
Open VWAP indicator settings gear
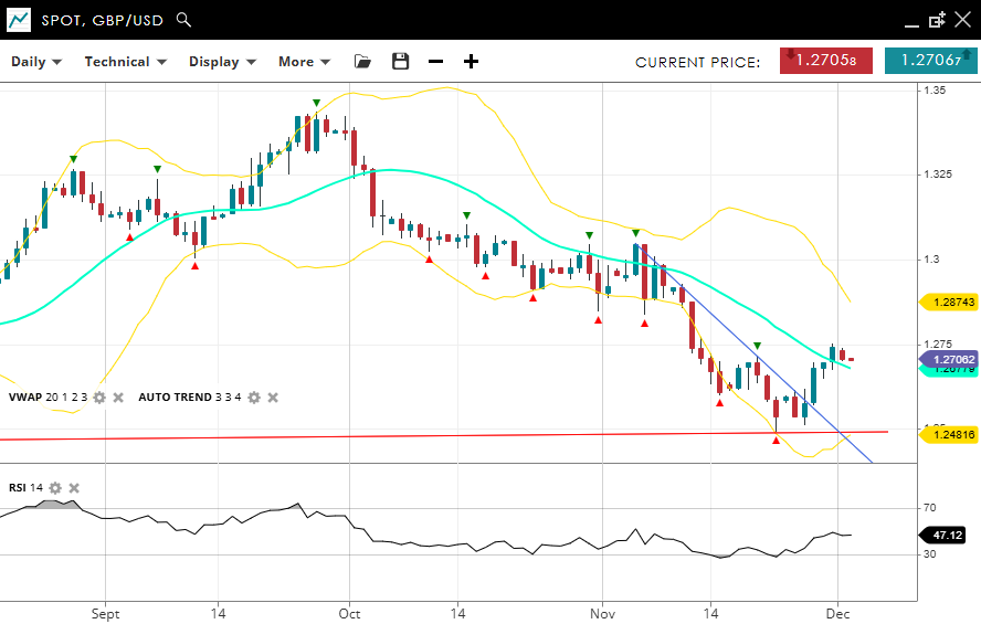tap(99, 397)
